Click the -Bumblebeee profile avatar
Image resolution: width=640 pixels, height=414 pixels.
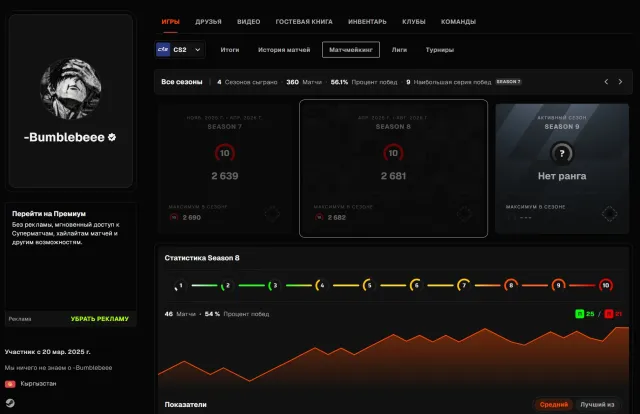pos(71,89)
